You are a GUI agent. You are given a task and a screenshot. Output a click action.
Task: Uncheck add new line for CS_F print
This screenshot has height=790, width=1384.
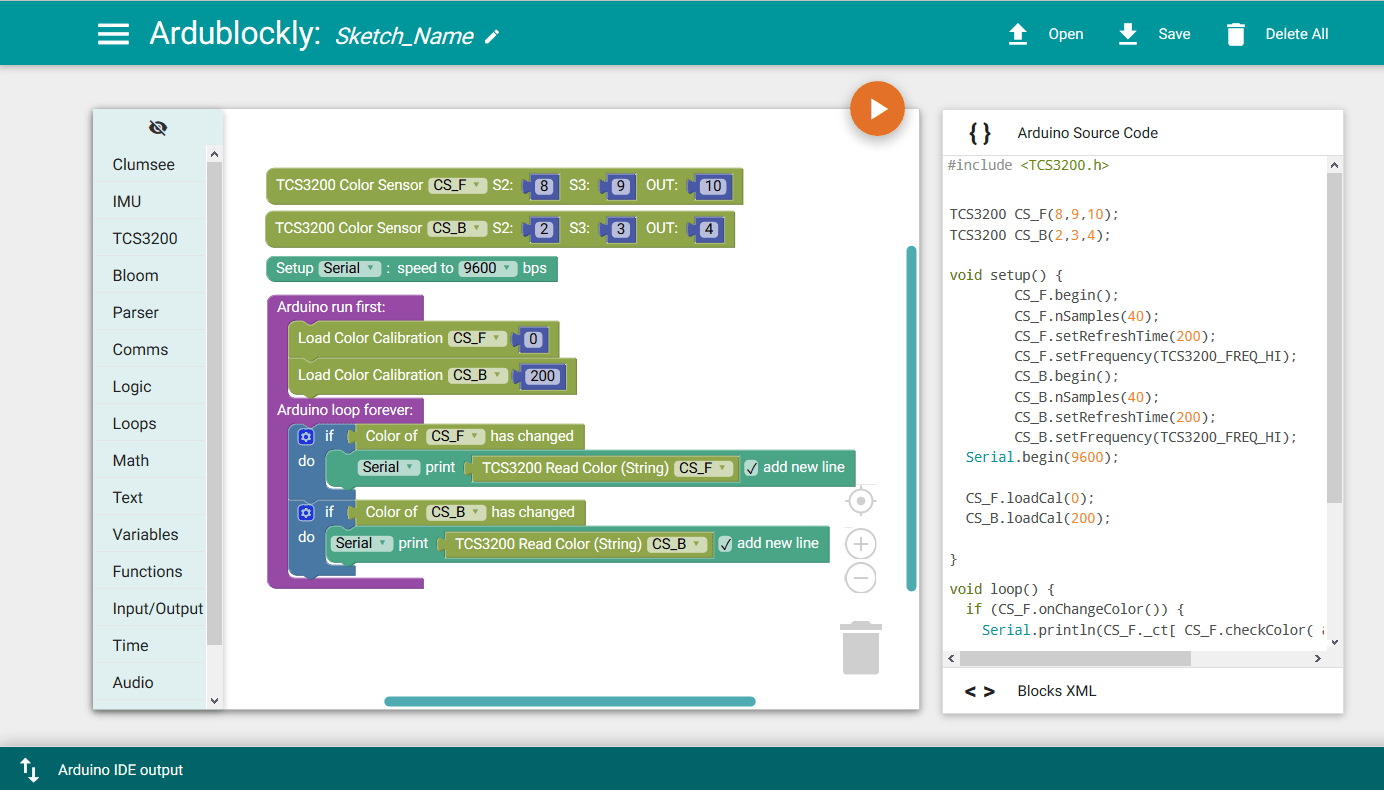coord(751,468)
